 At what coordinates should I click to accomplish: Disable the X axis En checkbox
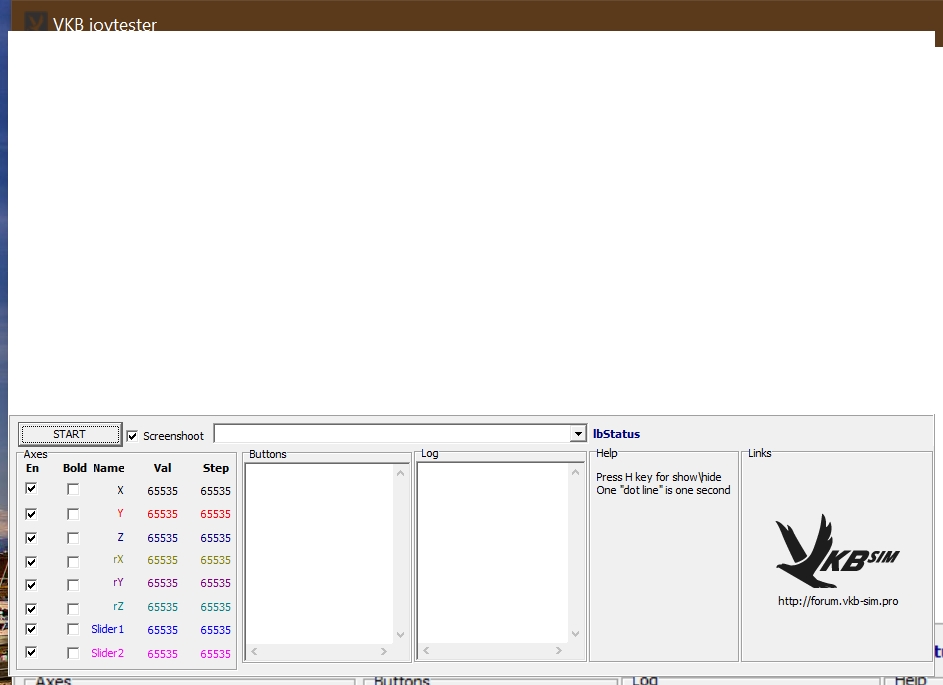[31, 489]
